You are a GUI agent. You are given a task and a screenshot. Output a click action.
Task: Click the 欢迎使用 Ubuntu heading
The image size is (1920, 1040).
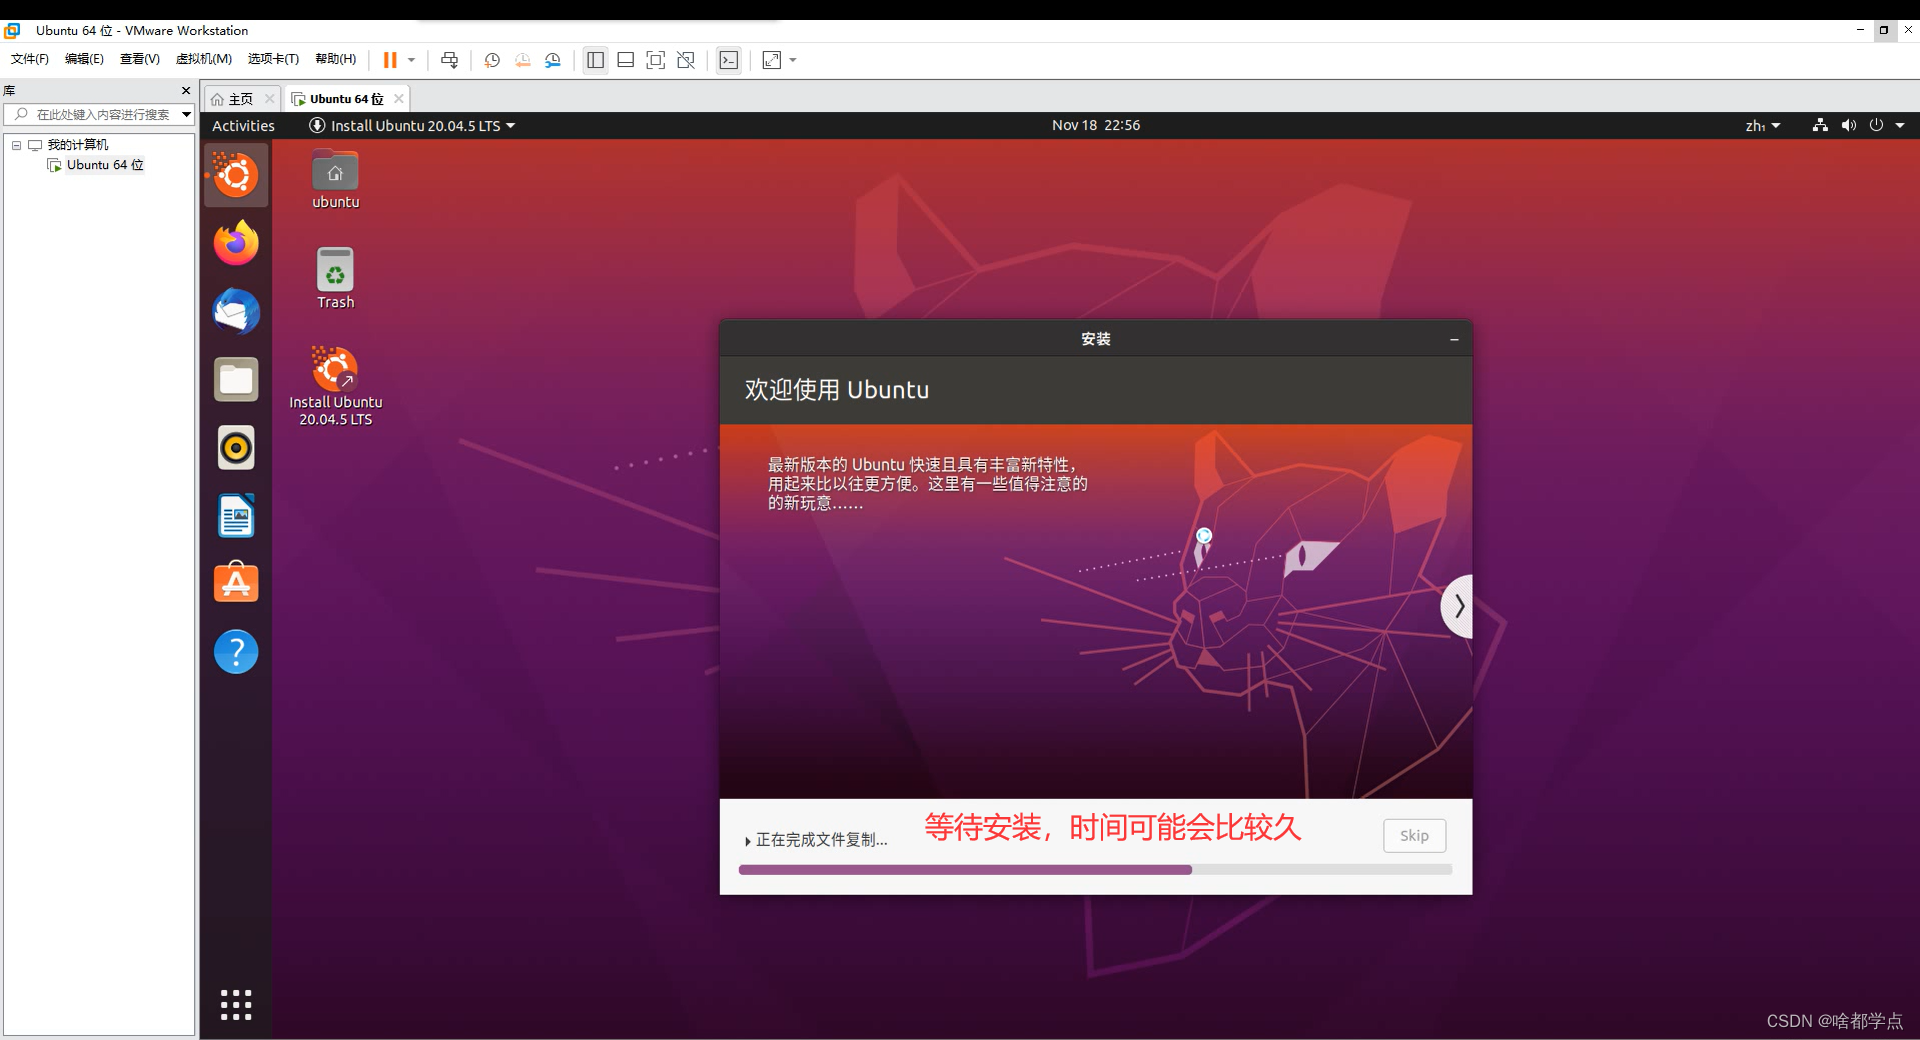tap(837, 390)
